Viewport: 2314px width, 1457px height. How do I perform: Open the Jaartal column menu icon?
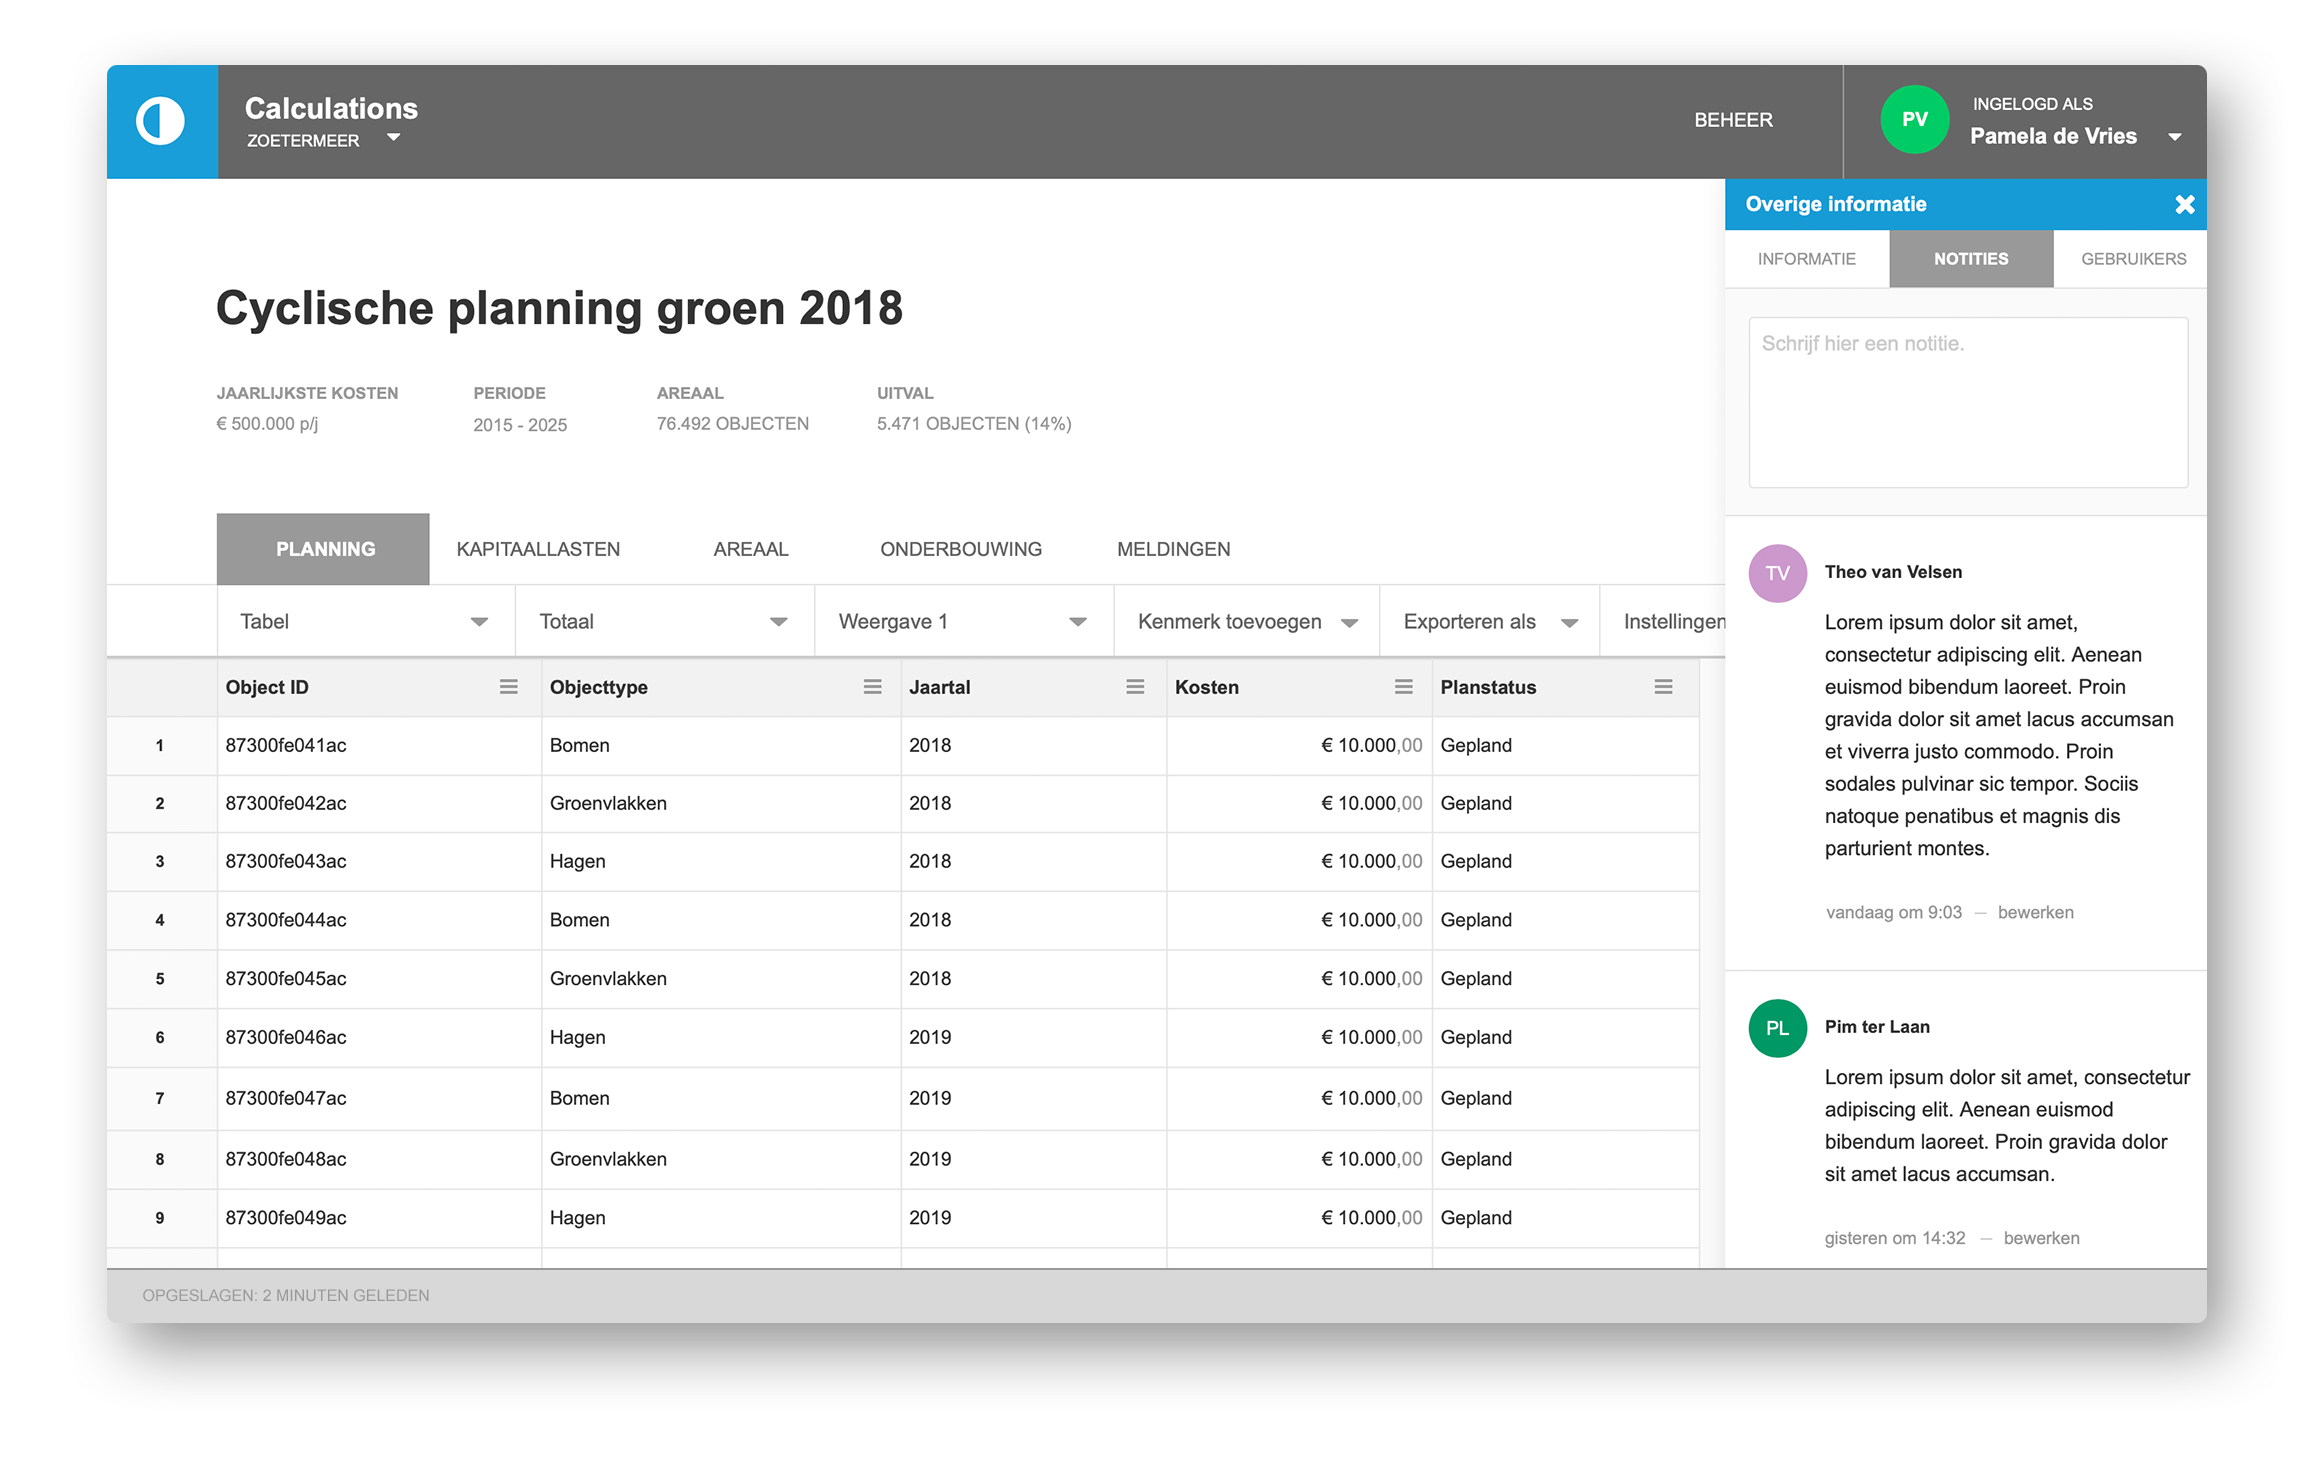tap(1134, 687)
